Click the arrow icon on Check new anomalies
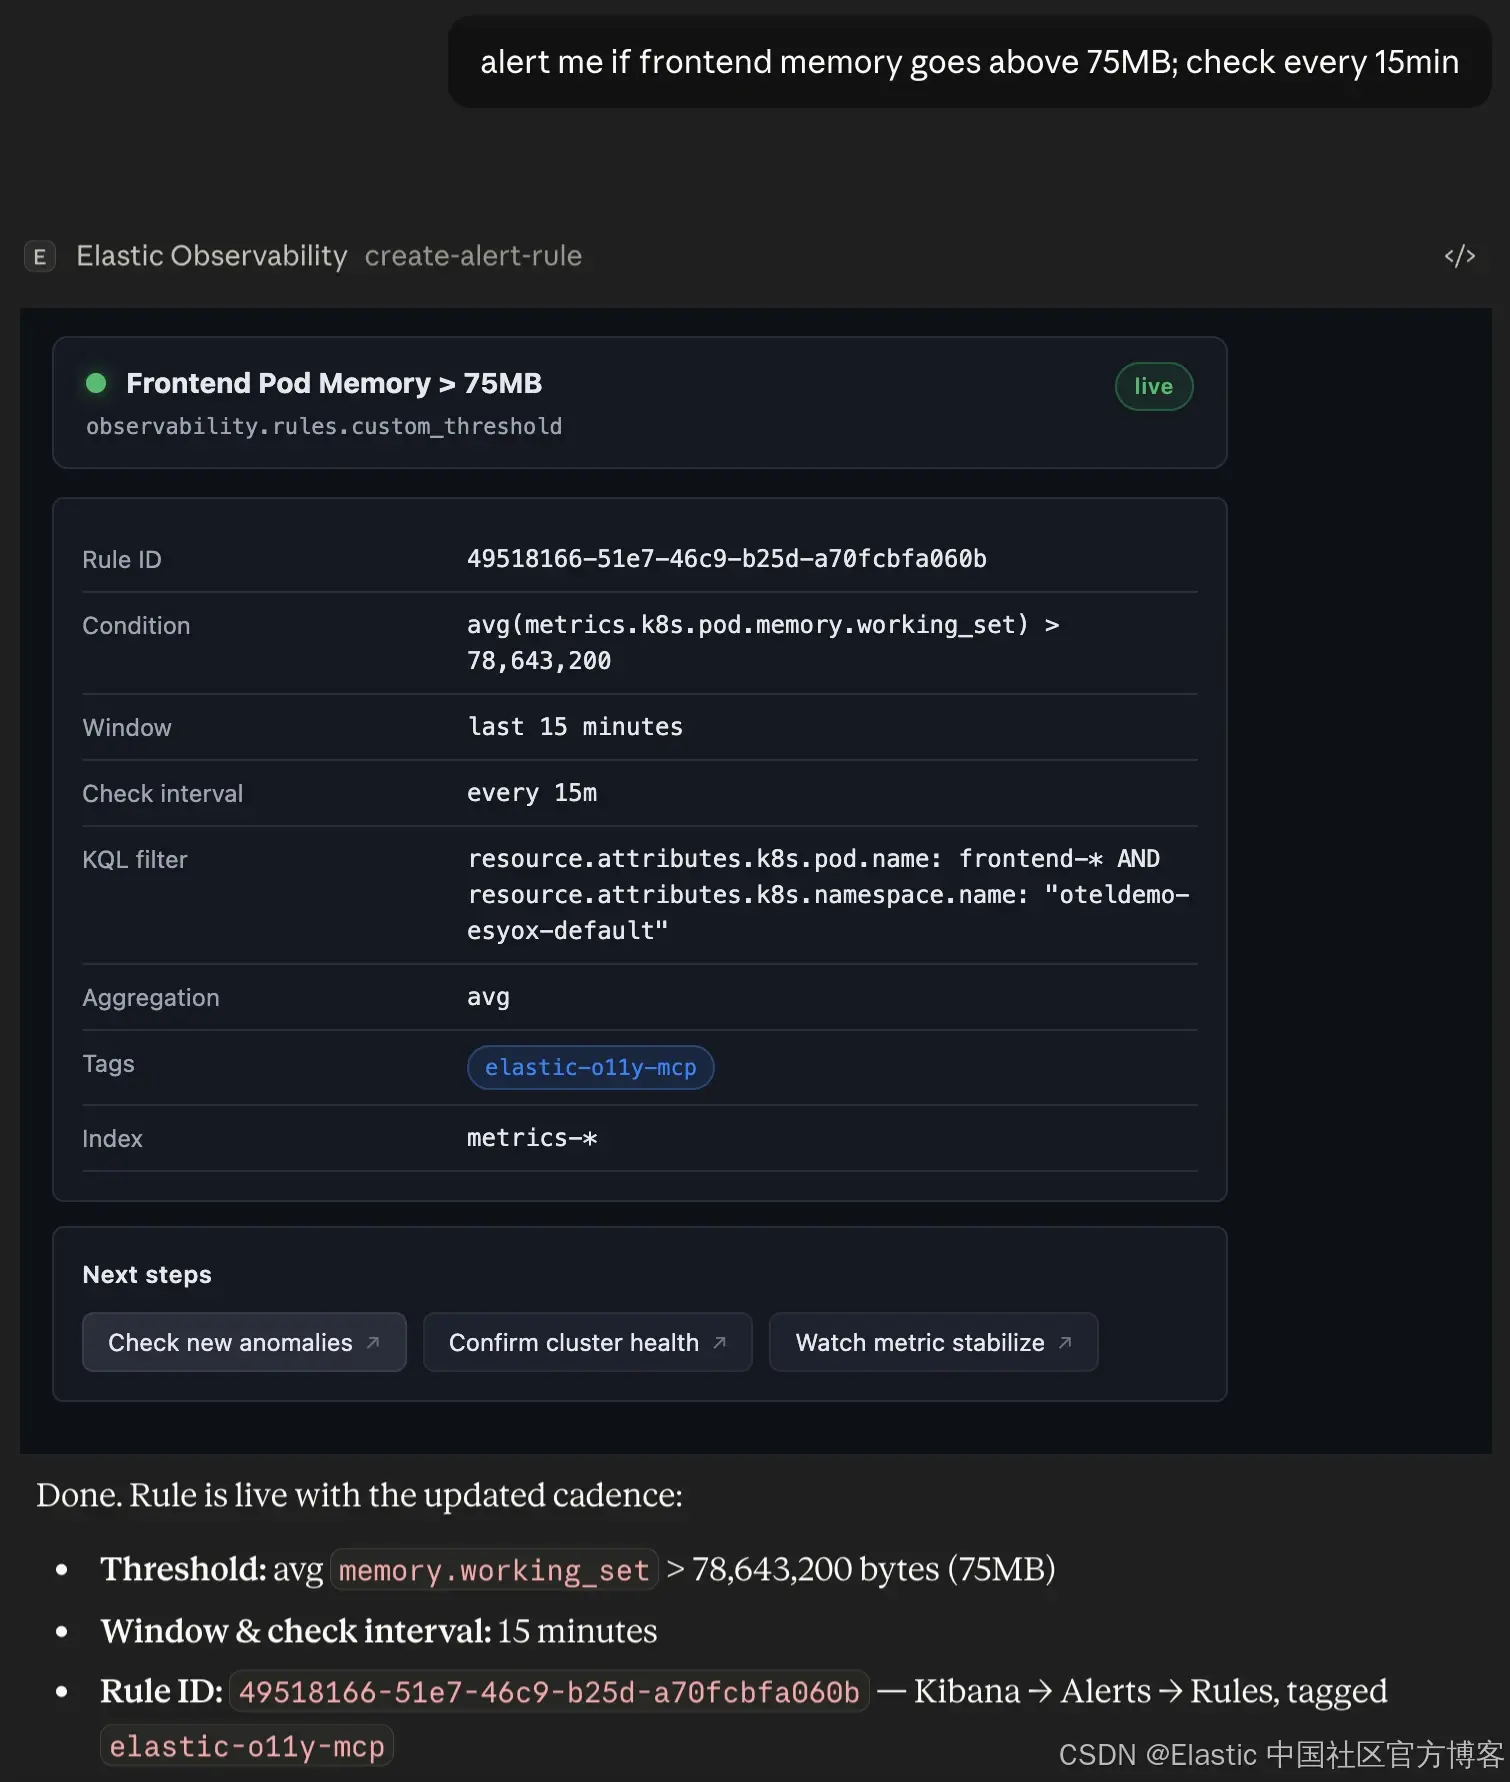1510x1782 pixels. click(373, 1342)
